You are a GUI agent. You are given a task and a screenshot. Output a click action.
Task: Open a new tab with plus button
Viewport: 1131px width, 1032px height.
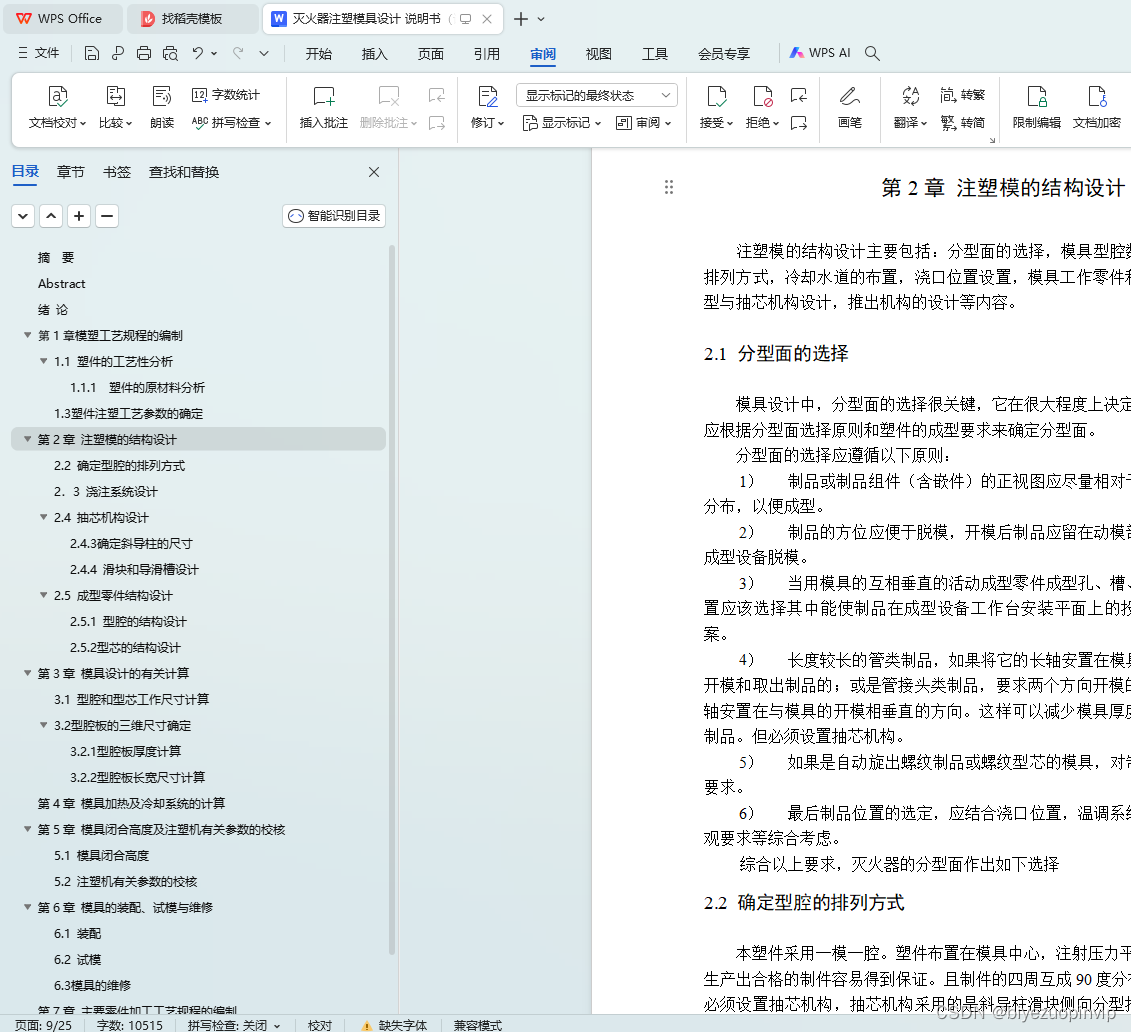pyautogui.click(x=520, y=19)
